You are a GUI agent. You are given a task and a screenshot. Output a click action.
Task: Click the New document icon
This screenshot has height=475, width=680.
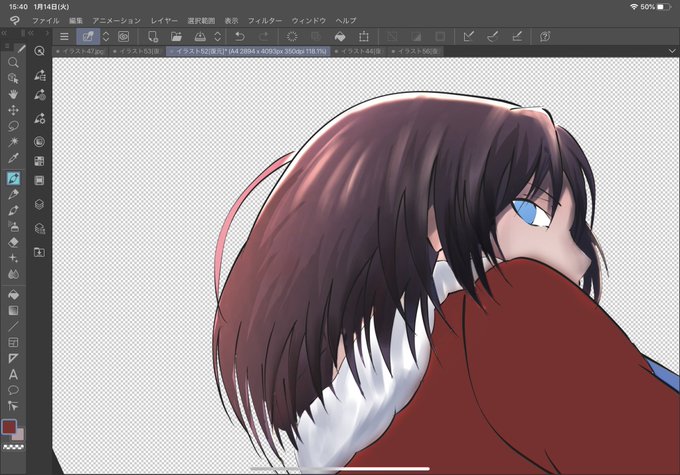153,37
